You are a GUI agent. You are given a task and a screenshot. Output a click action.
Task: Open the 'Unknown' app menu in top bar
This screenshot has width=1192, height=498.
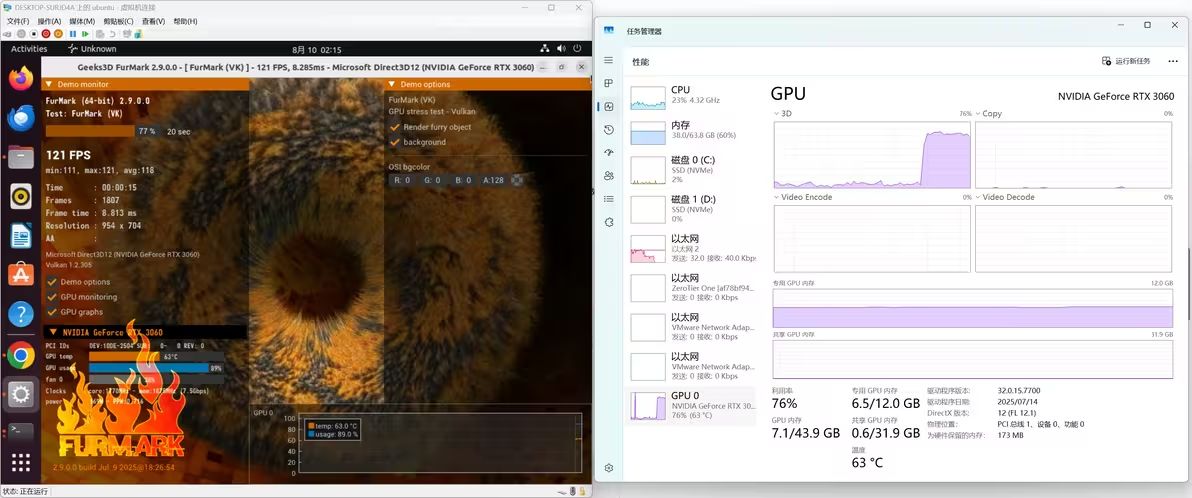[92, 49]
